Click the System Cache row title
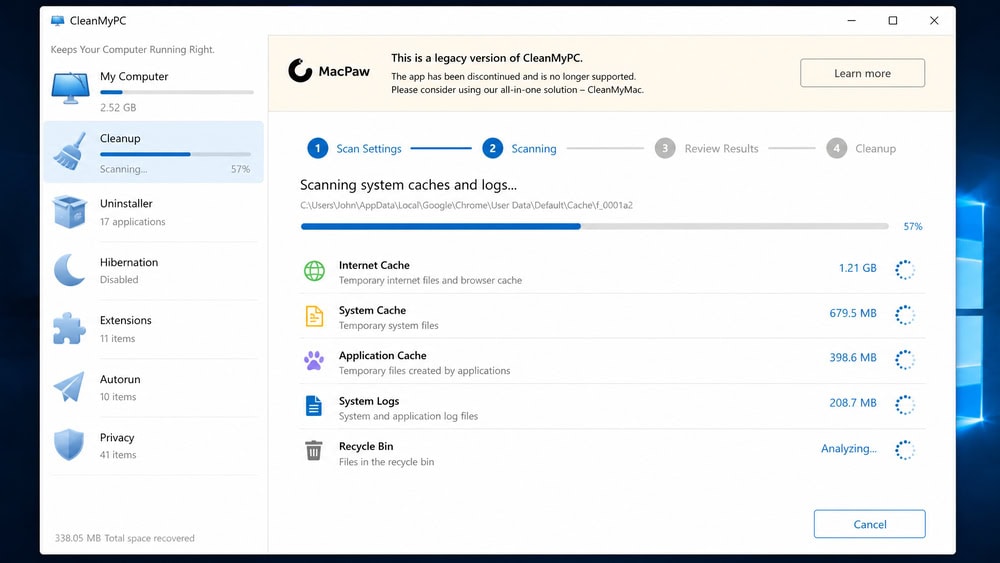The height and width of the screenshot is (563, 1000). point(372,311)
